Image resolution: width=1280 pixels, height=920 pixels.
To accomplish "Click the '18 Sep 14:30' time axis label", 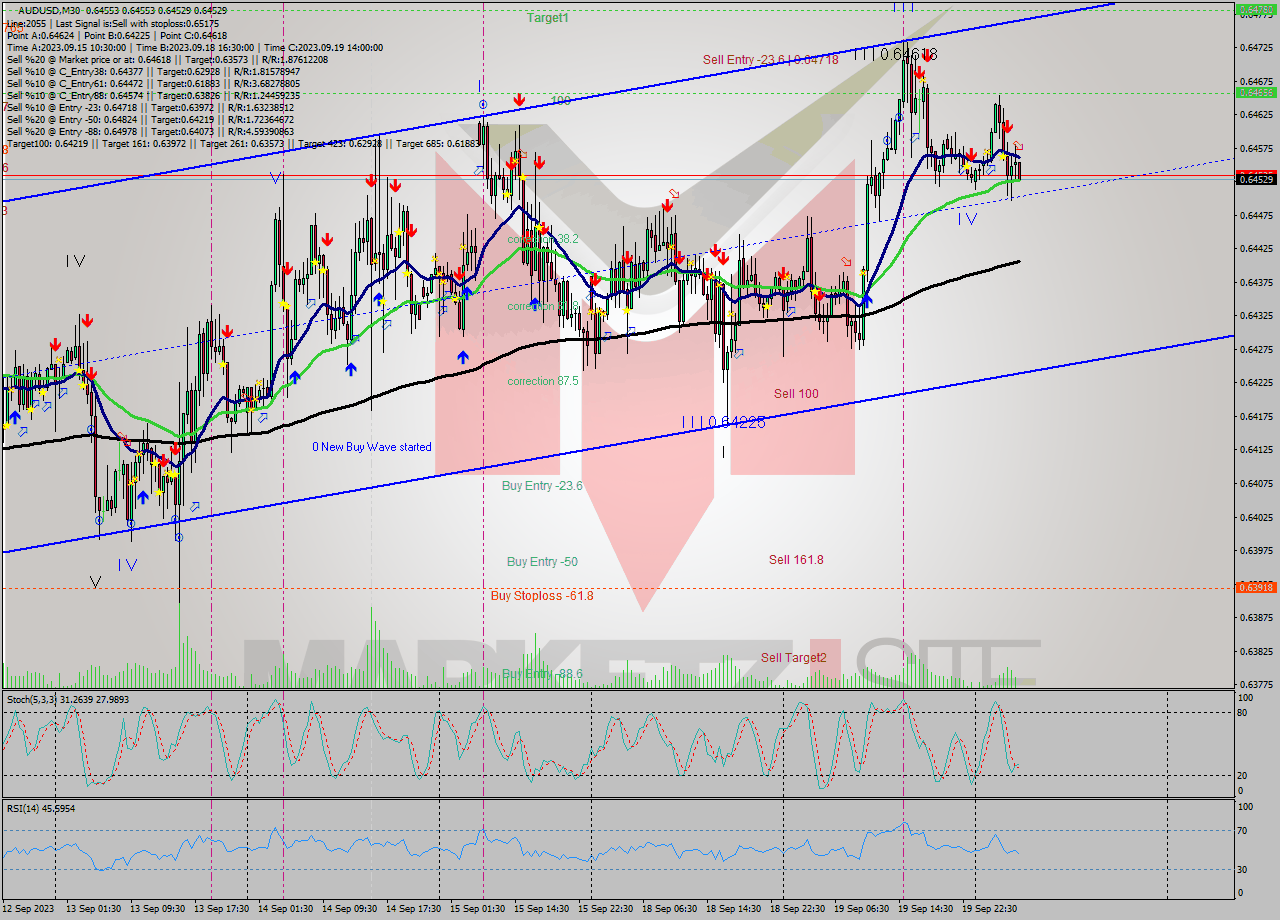I will 733,909.
